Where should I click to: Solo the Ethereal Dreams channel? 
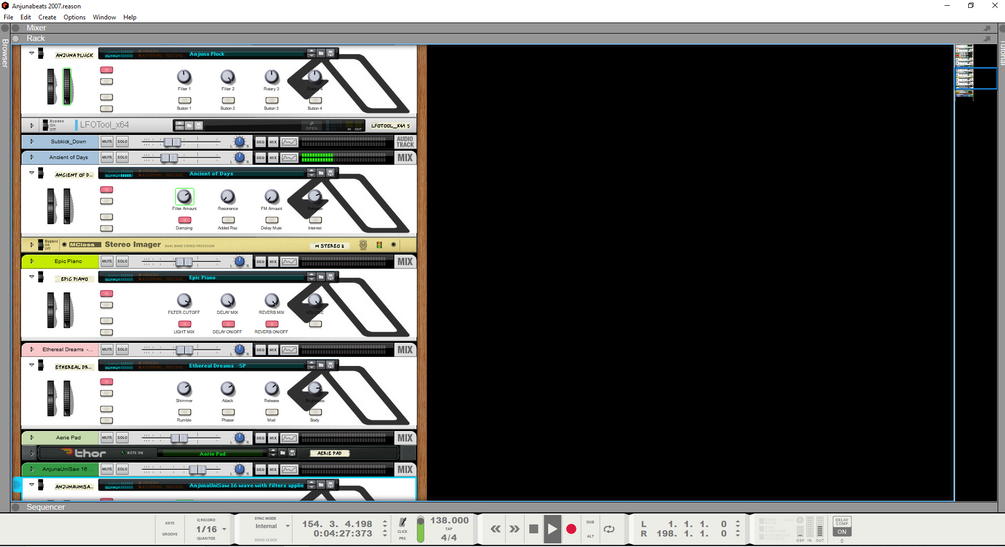click(x=122, y=349)
